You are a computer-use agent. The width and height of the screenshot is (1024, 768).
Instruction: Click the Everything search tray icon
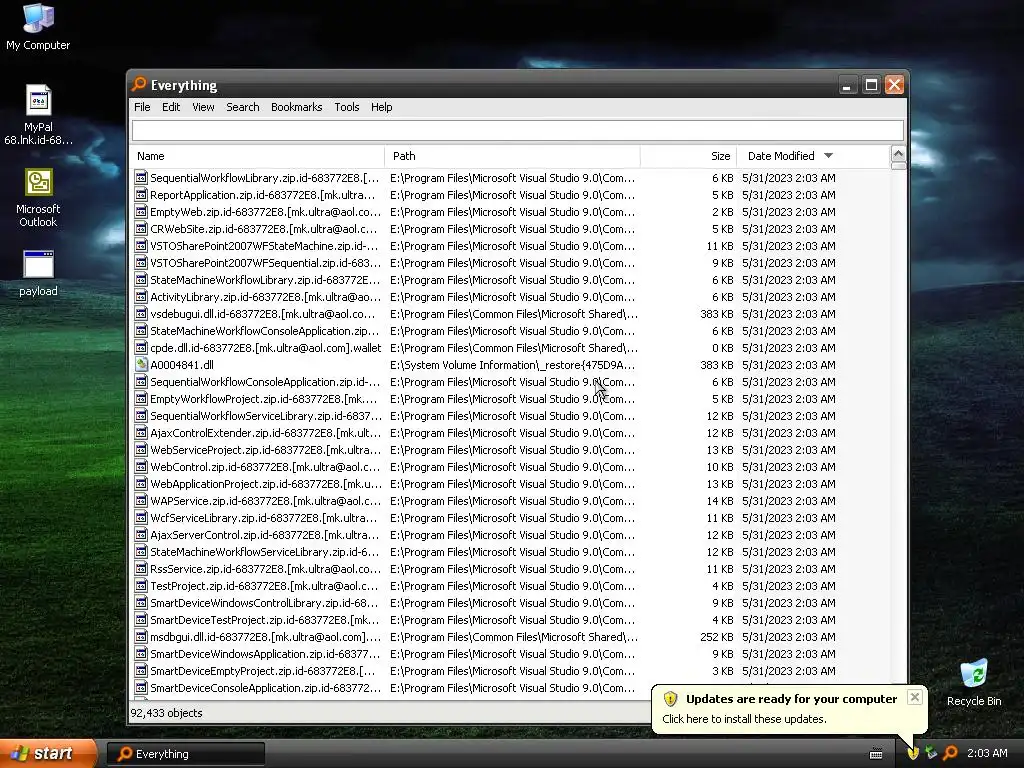[x=950, y=753]
